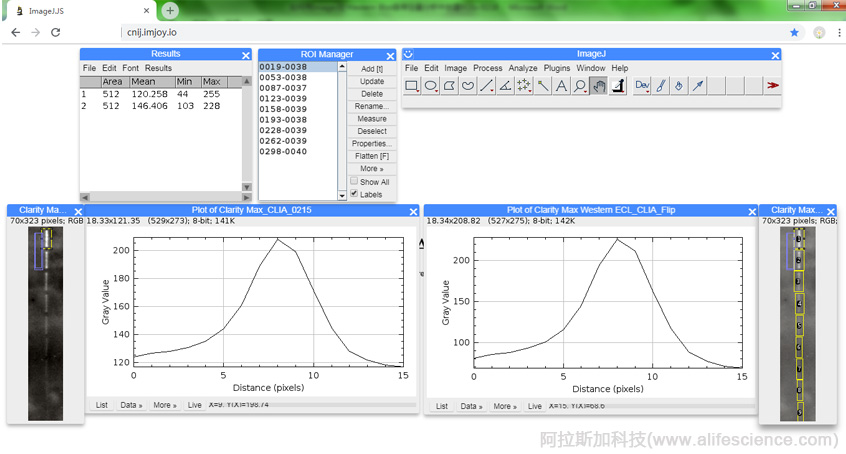Bookmark the page with star icon
Image resolution: width=846 pixels, height=454 pixels.
click(794, 32)
